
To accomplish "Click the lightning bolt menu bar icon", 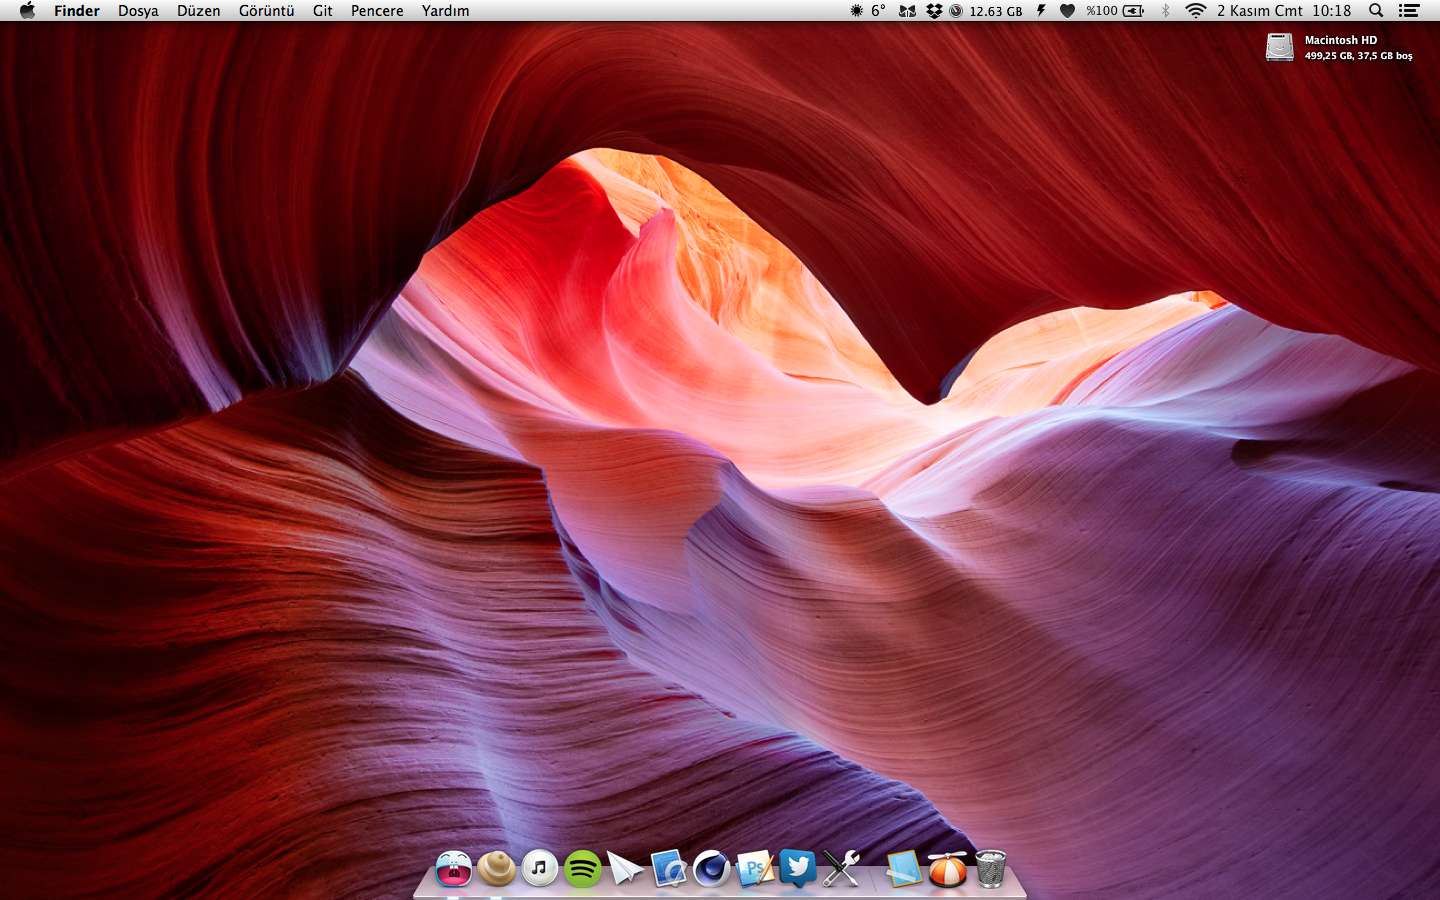I will (x=1041, y=11).
